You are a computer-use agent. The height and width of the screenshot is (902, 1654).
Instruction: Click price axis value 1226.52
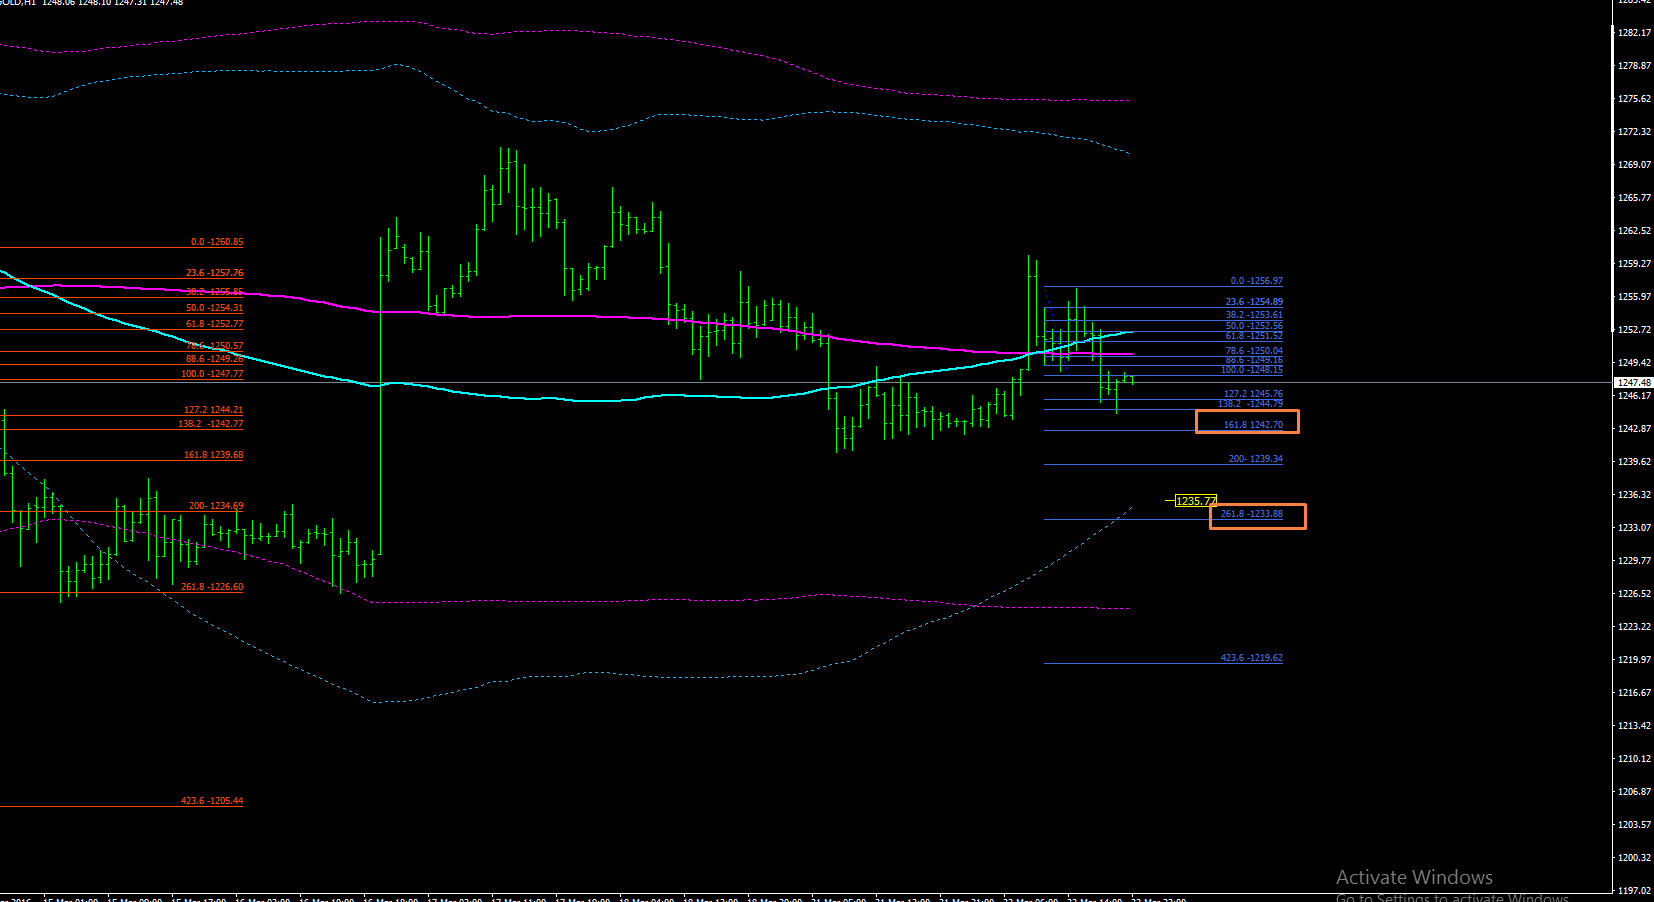(x=1634, y=594)
